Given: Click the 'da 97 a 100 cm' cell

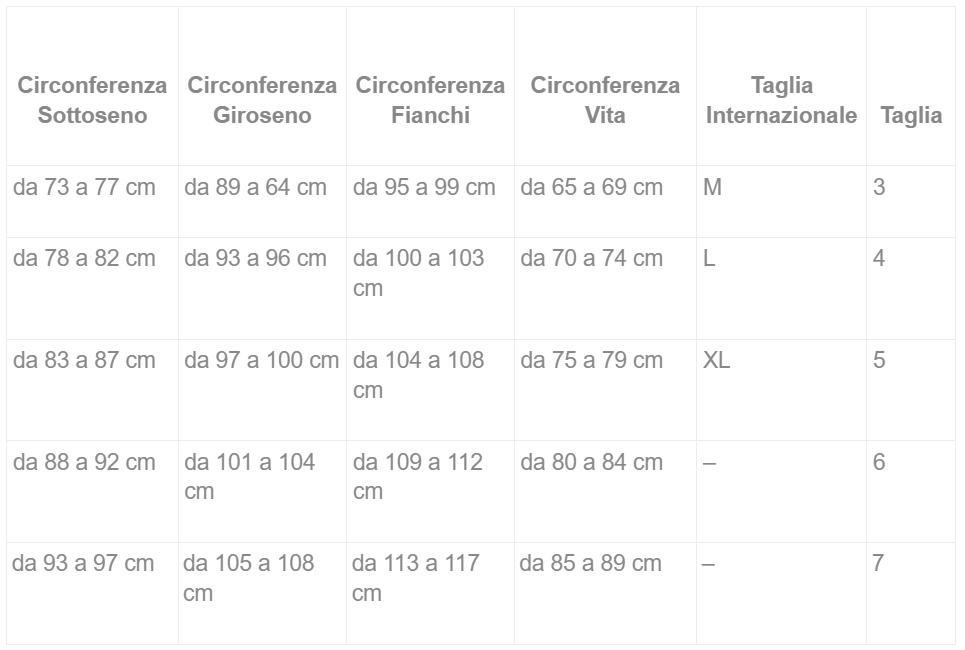Looking at the screenshot, I should pos(261,360).
